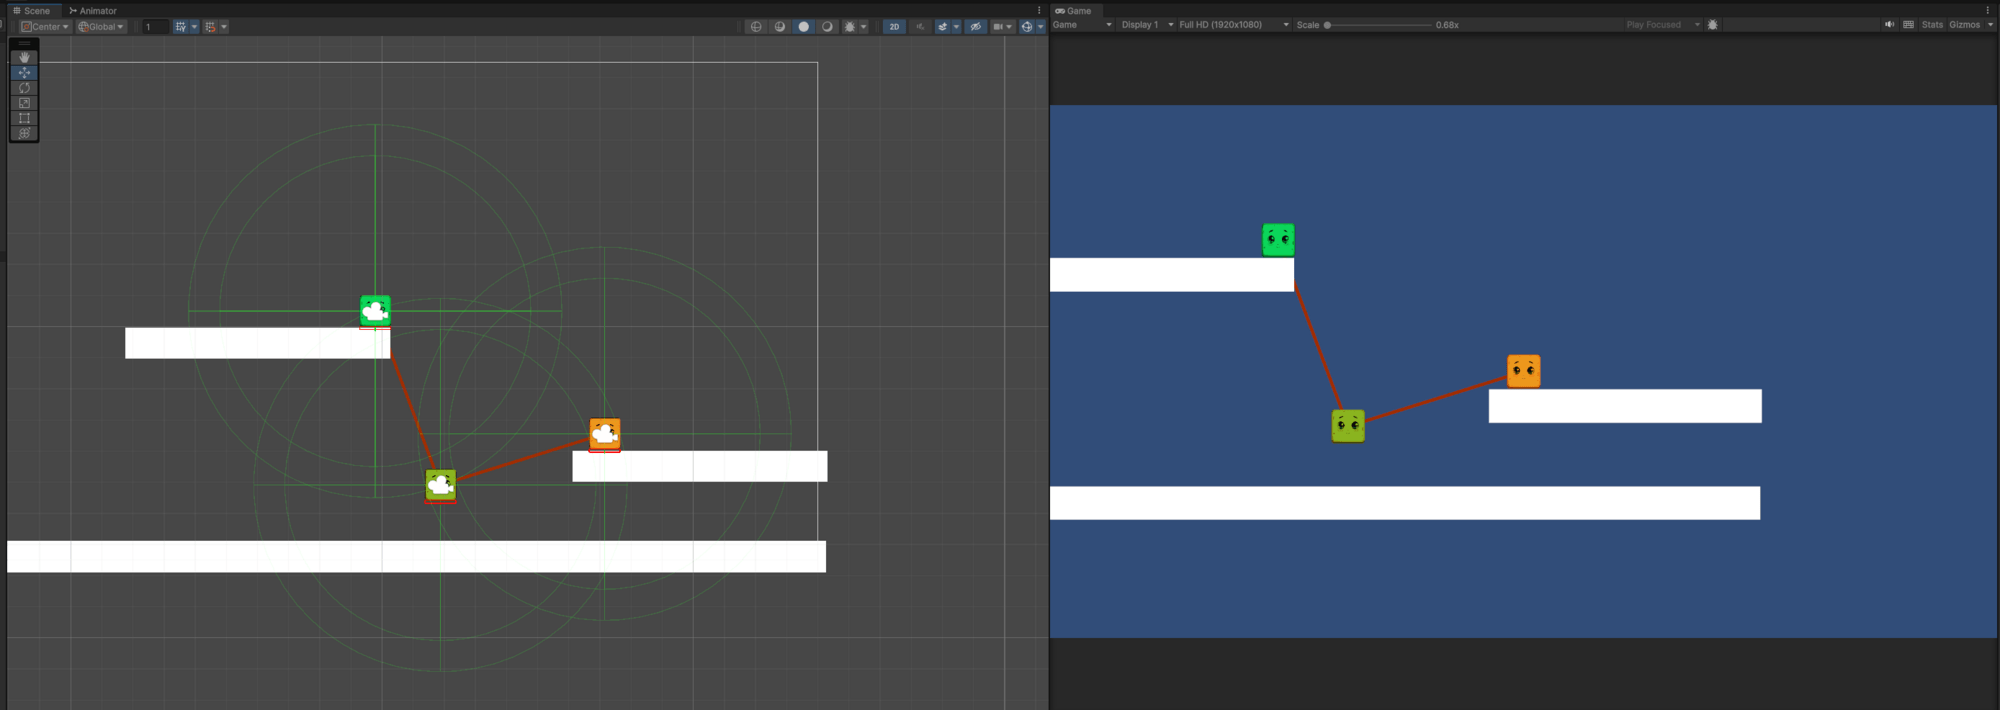Click the Gizmos button in Game view
Viewport: 2000px width, 710px height.
pos(1964,25)
